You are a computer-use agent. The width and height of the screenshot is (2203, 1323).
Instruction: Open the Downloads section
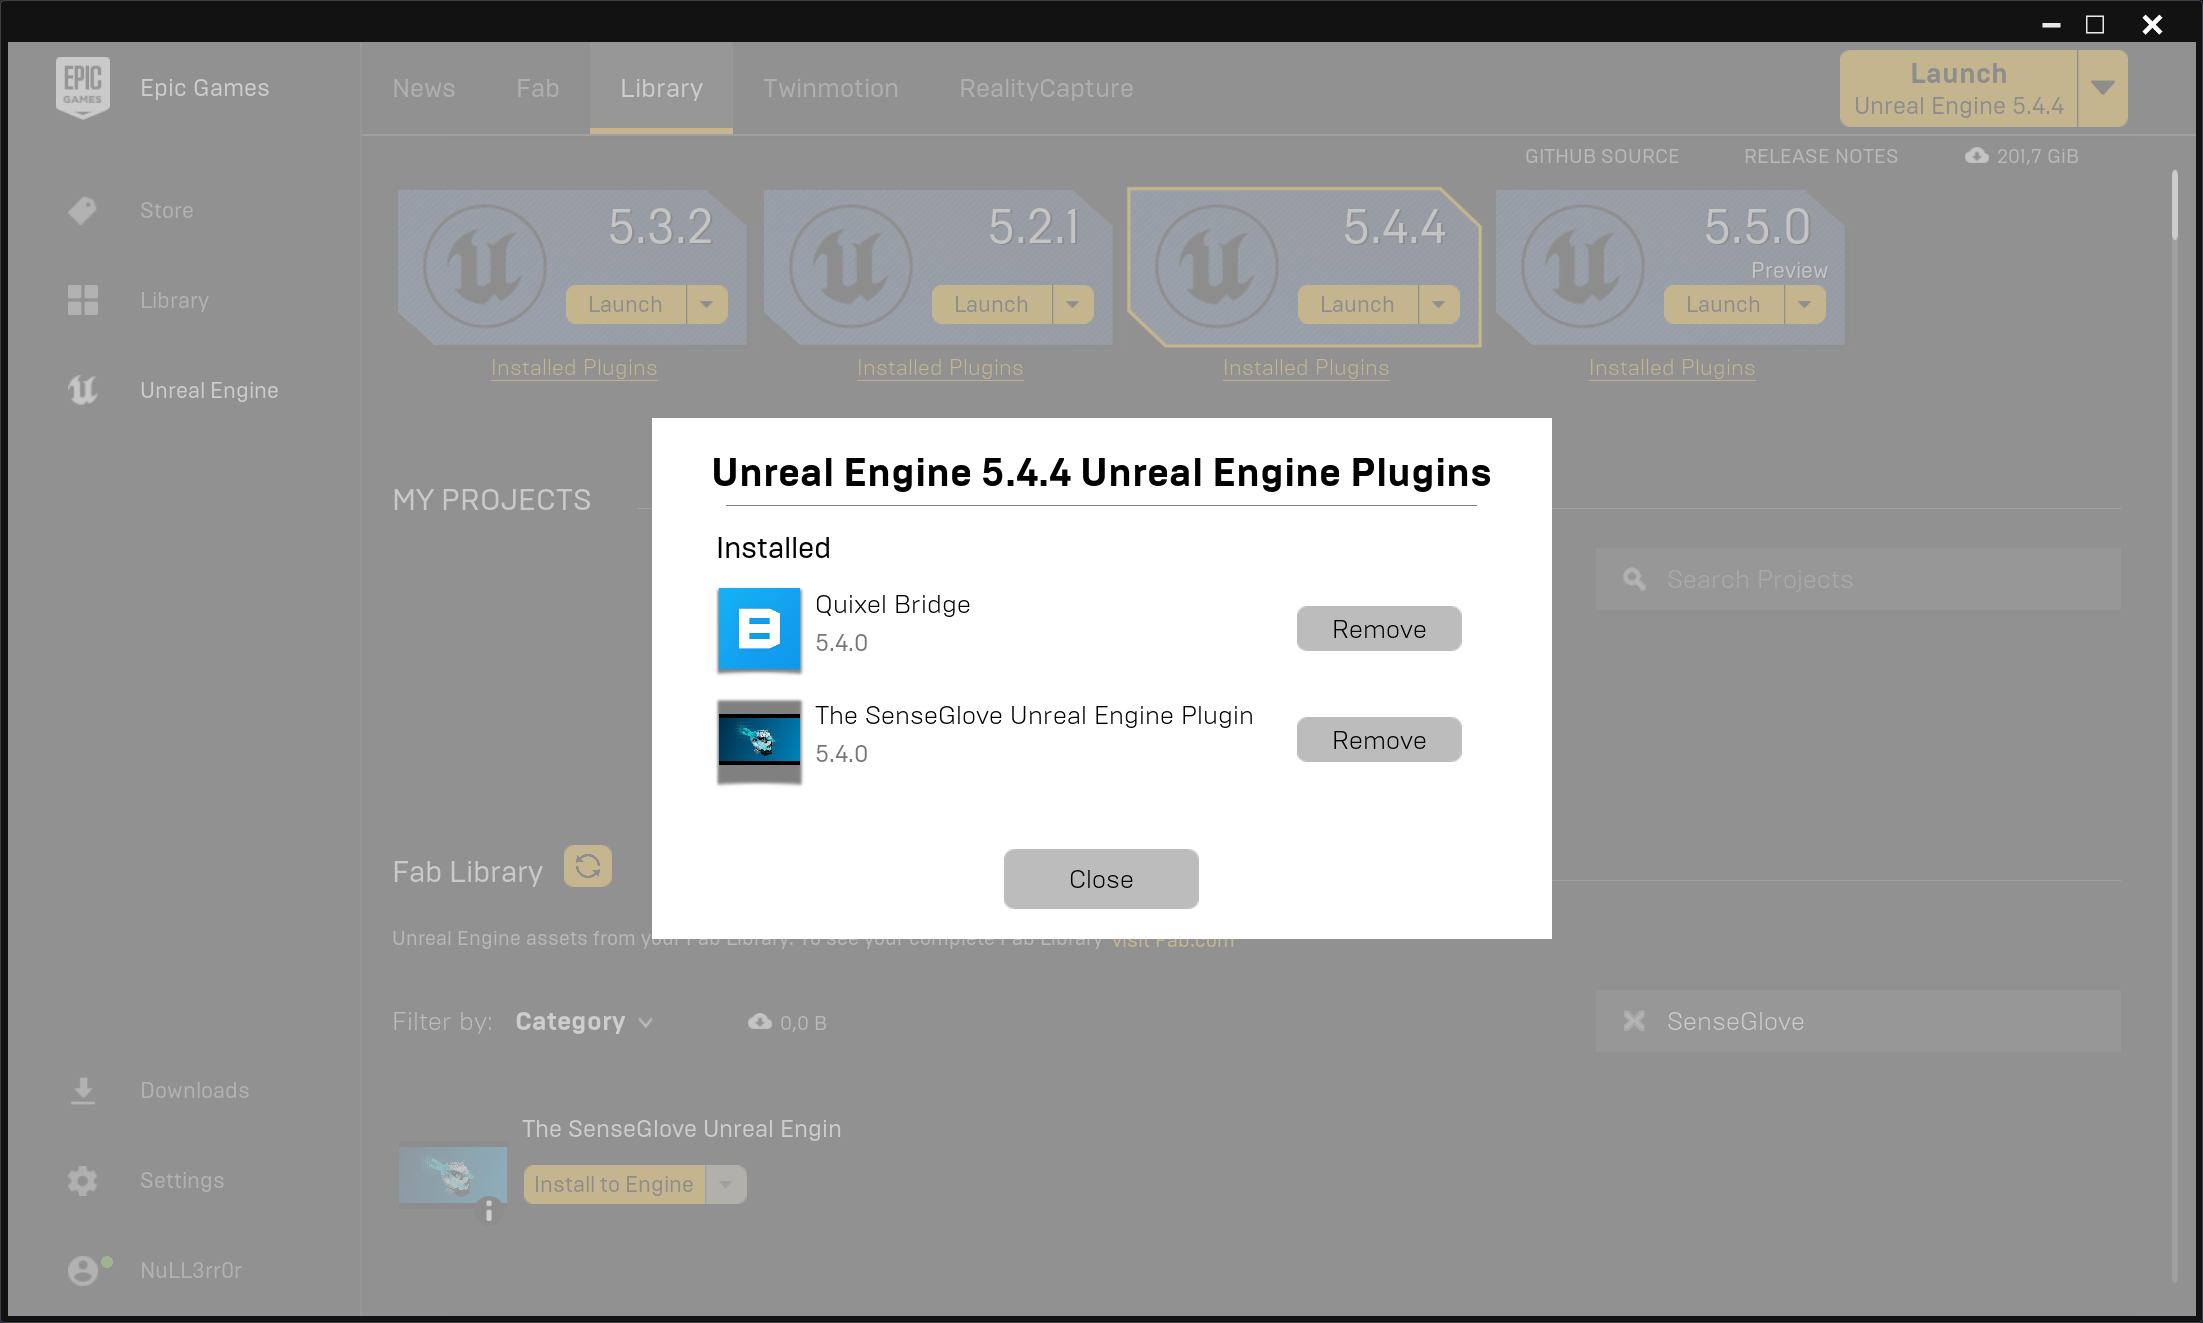(83, 1090)
